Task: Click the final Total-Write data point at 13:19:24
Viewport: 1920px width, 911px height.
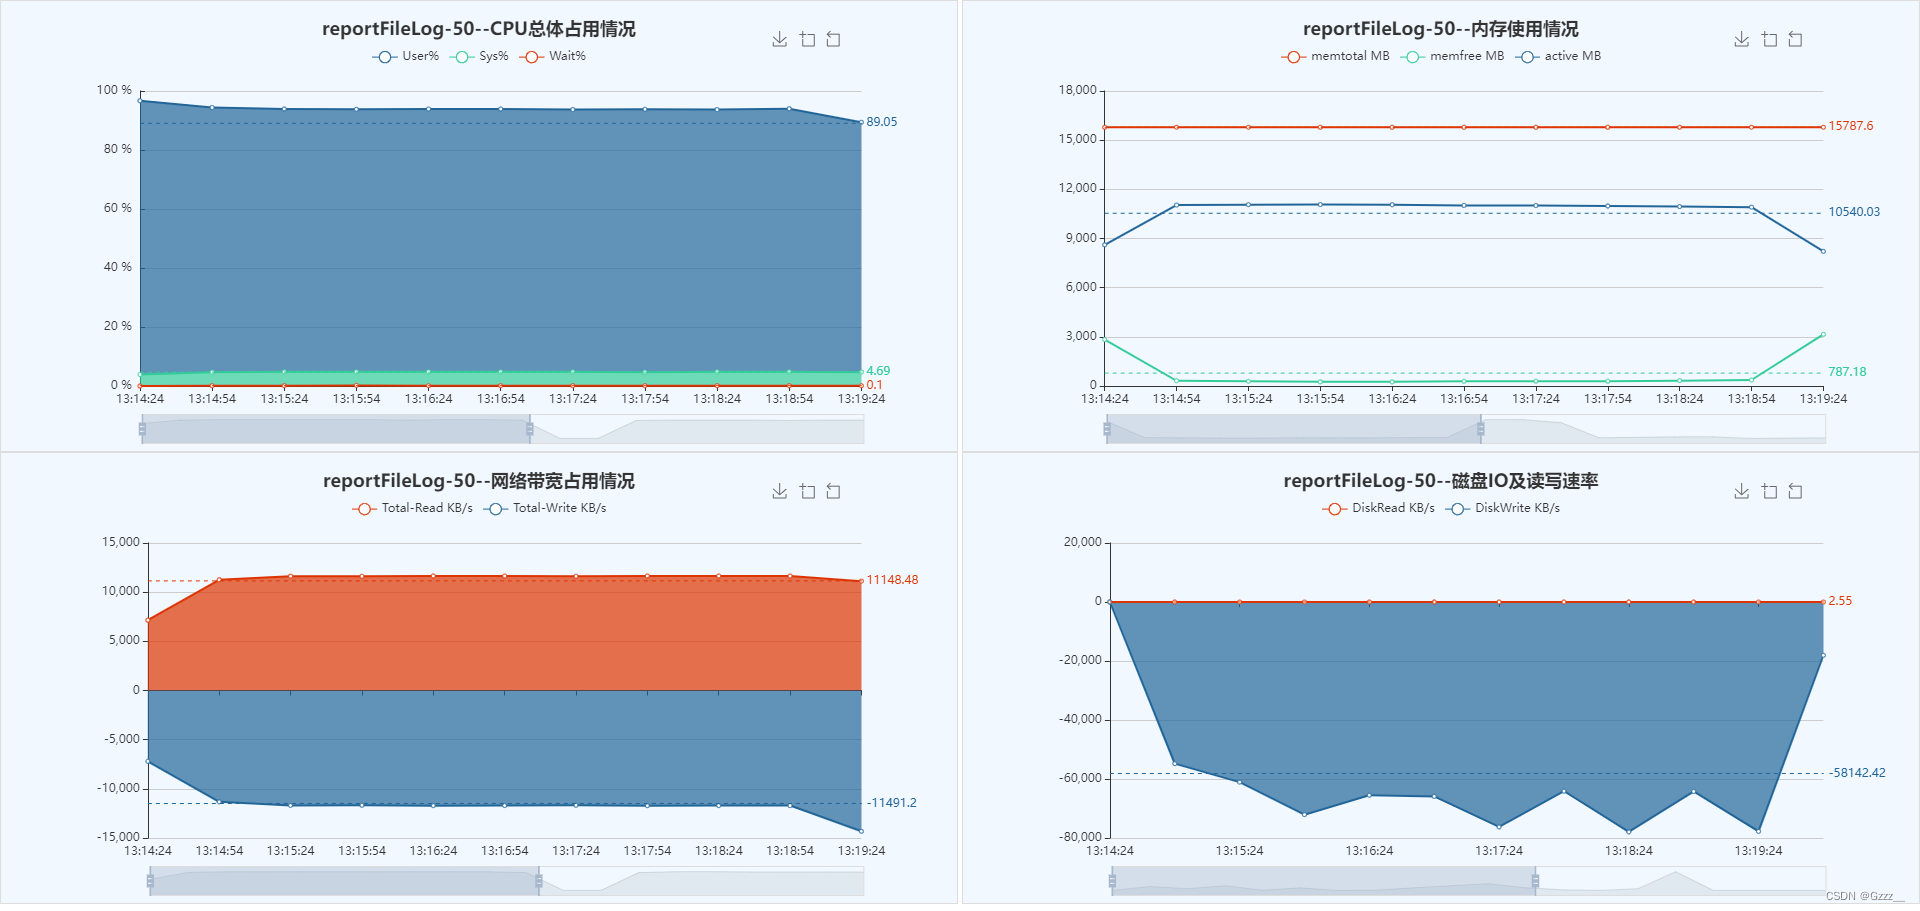Action: [x=861, y=831]
